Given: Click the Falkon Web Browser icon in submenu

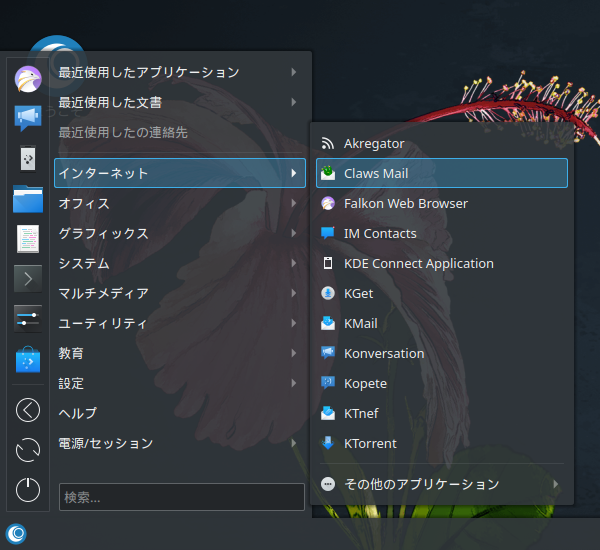Looking at the screenshot, I should click(x=328, y=203).
